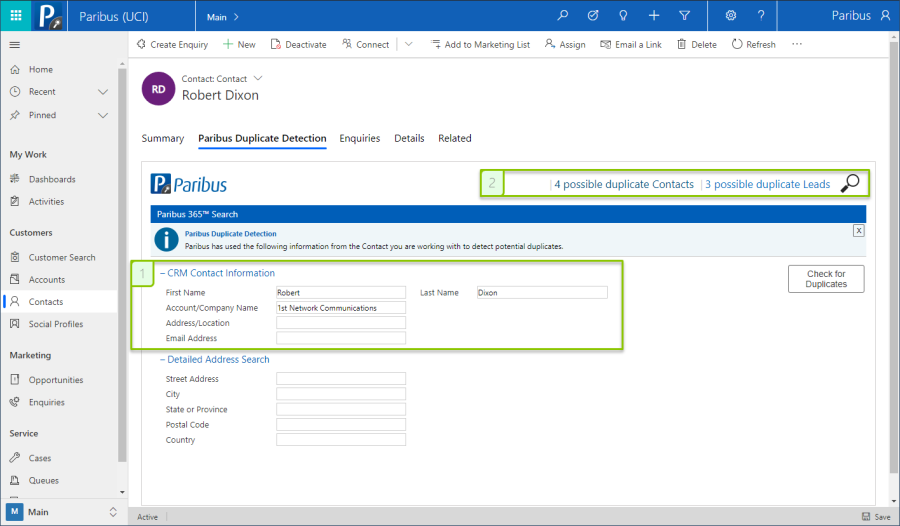Click Add to Marketing List
The width and height of the screenshot is (900, 526).
click(480, 44)
